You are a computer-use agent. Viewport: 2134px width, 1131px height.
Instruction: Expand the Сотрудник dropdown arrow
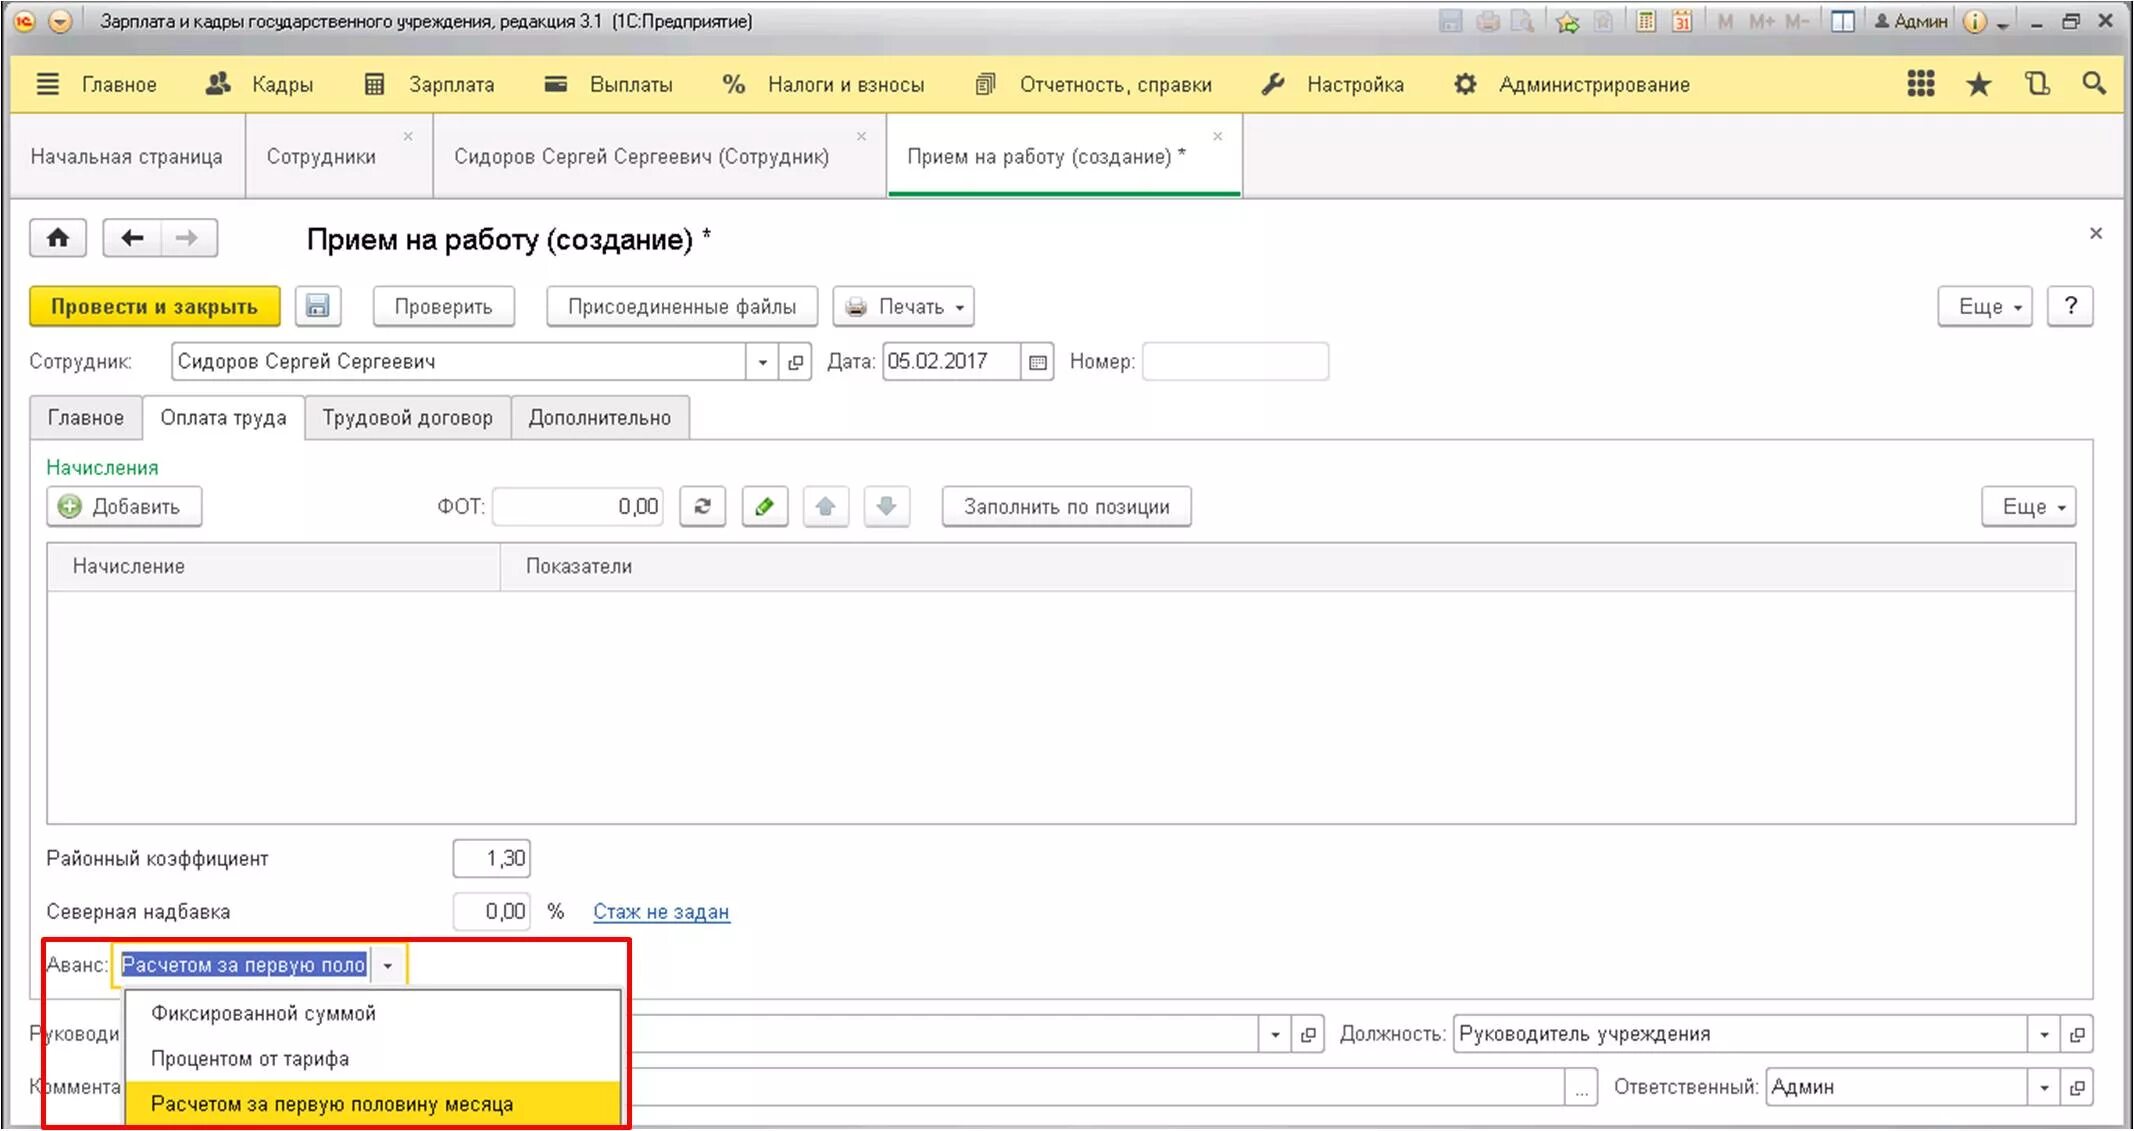coord(762,362)
